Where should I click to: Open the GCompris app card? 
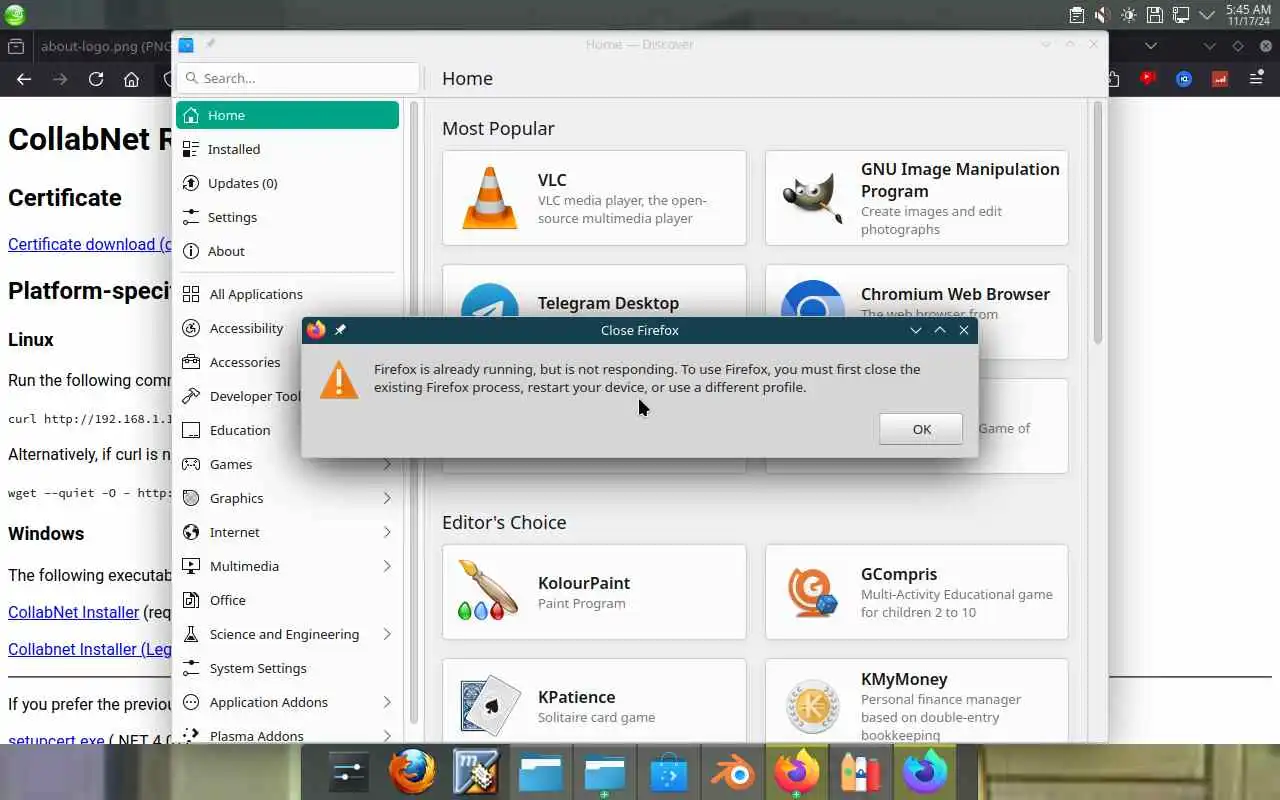click(917, 592)
